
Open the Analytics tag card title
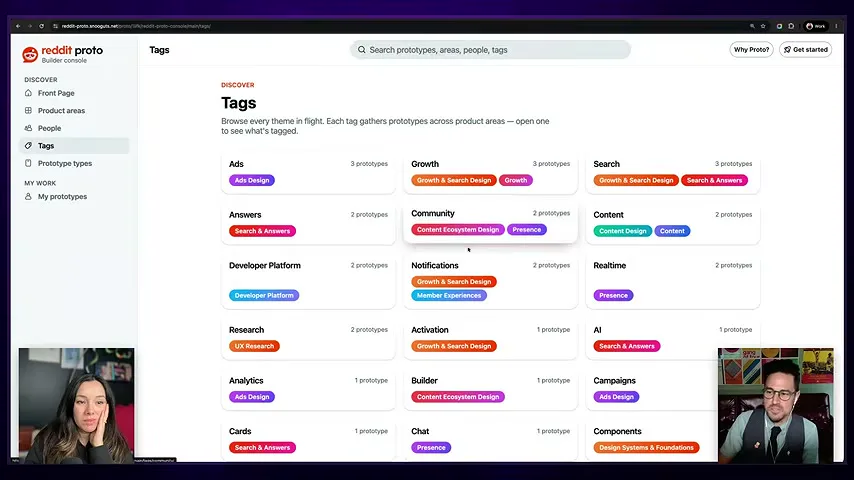[x=246, y=380]
